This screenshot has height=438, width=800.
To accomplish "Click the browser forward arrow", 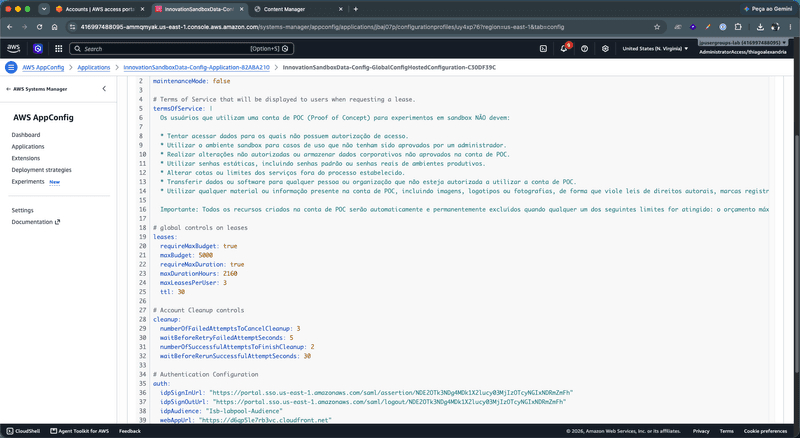I will [x=24, y=27].
